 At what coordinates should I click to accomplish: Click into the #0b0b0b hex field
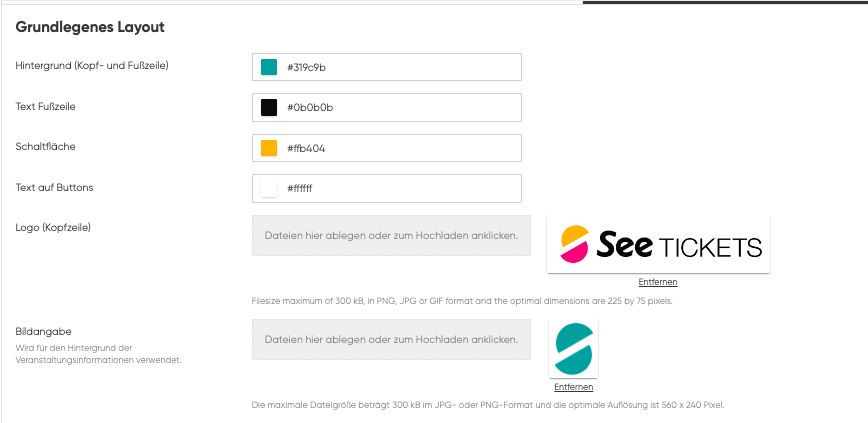tap(387, 107)
